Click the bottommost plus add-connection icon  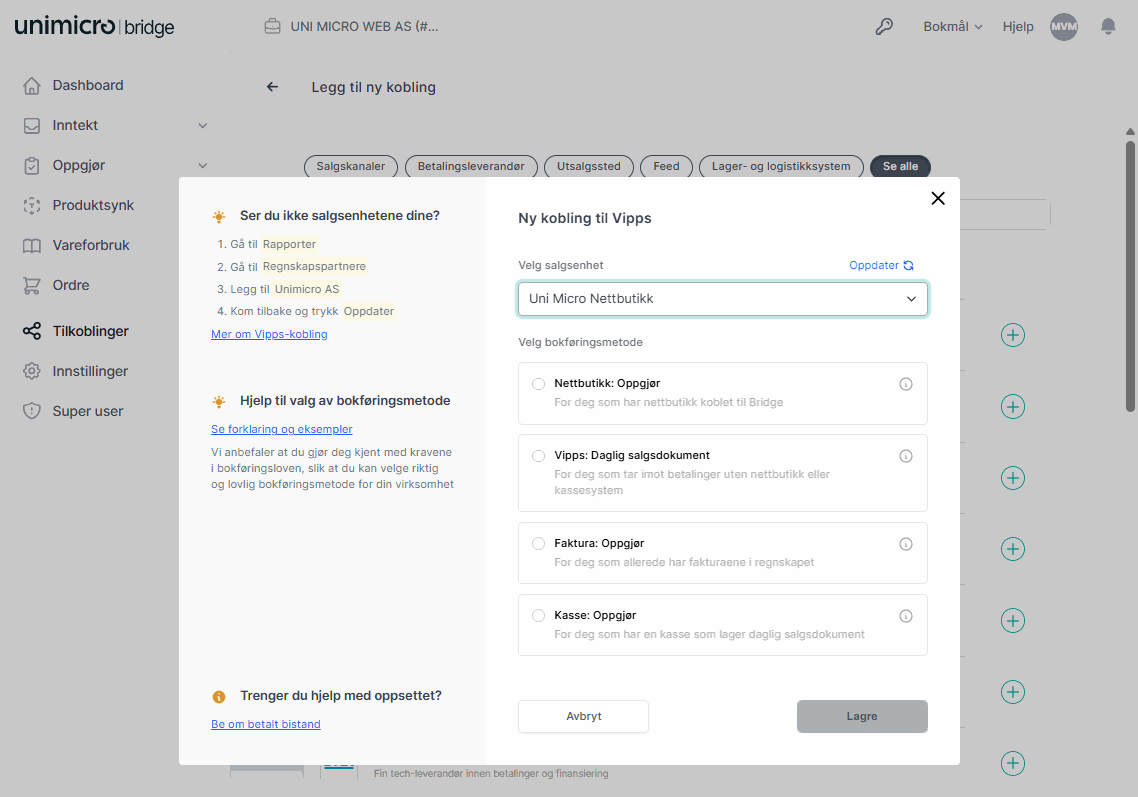[x=1012, y=764]
